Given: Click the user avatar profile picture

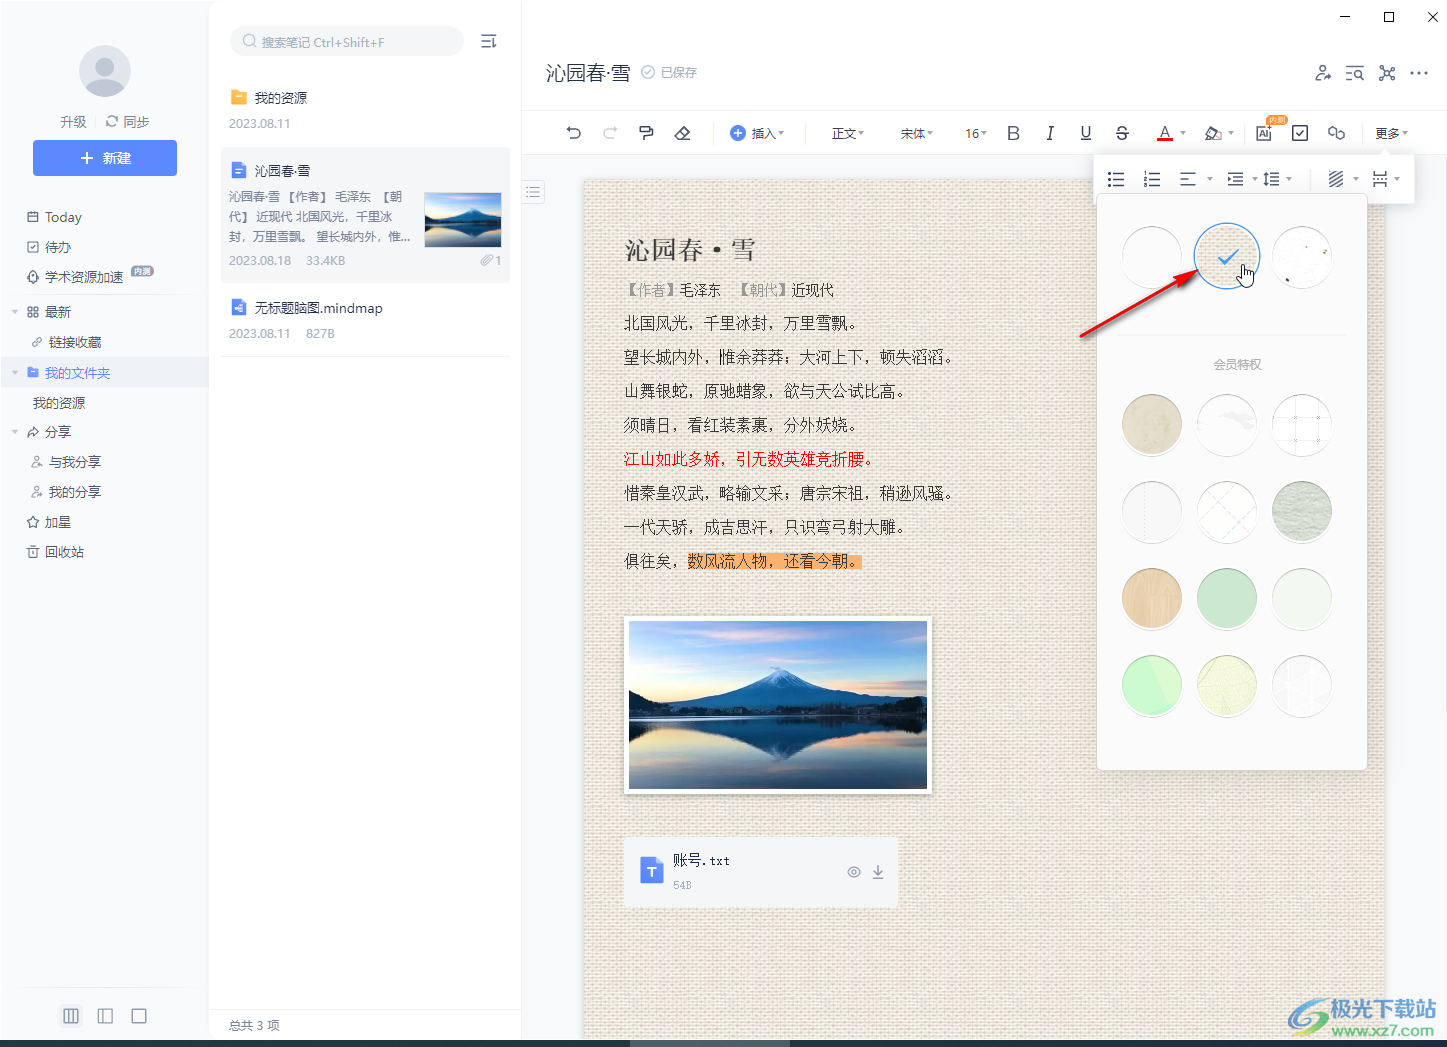Looking at the screenshot, I should click(x=105, y=71).
